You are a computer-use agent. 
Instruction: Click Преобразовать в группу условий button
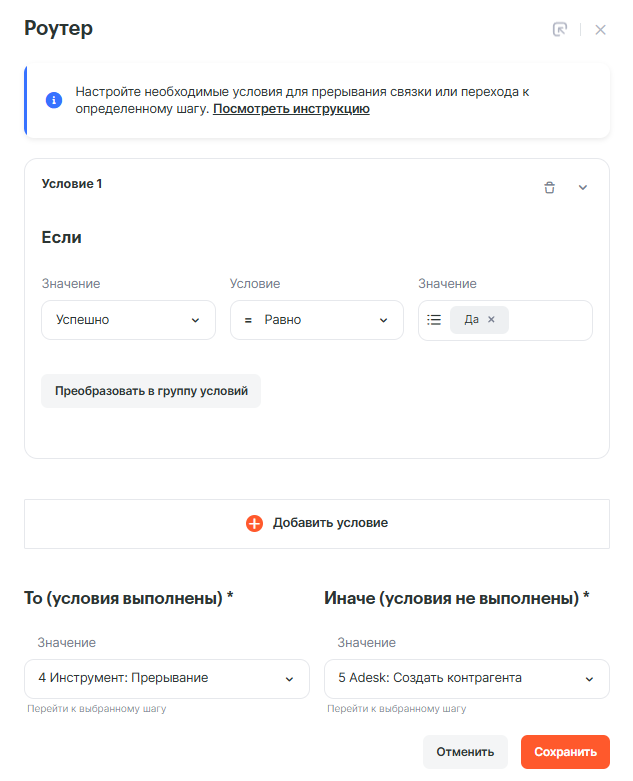[x=151, y=391]
